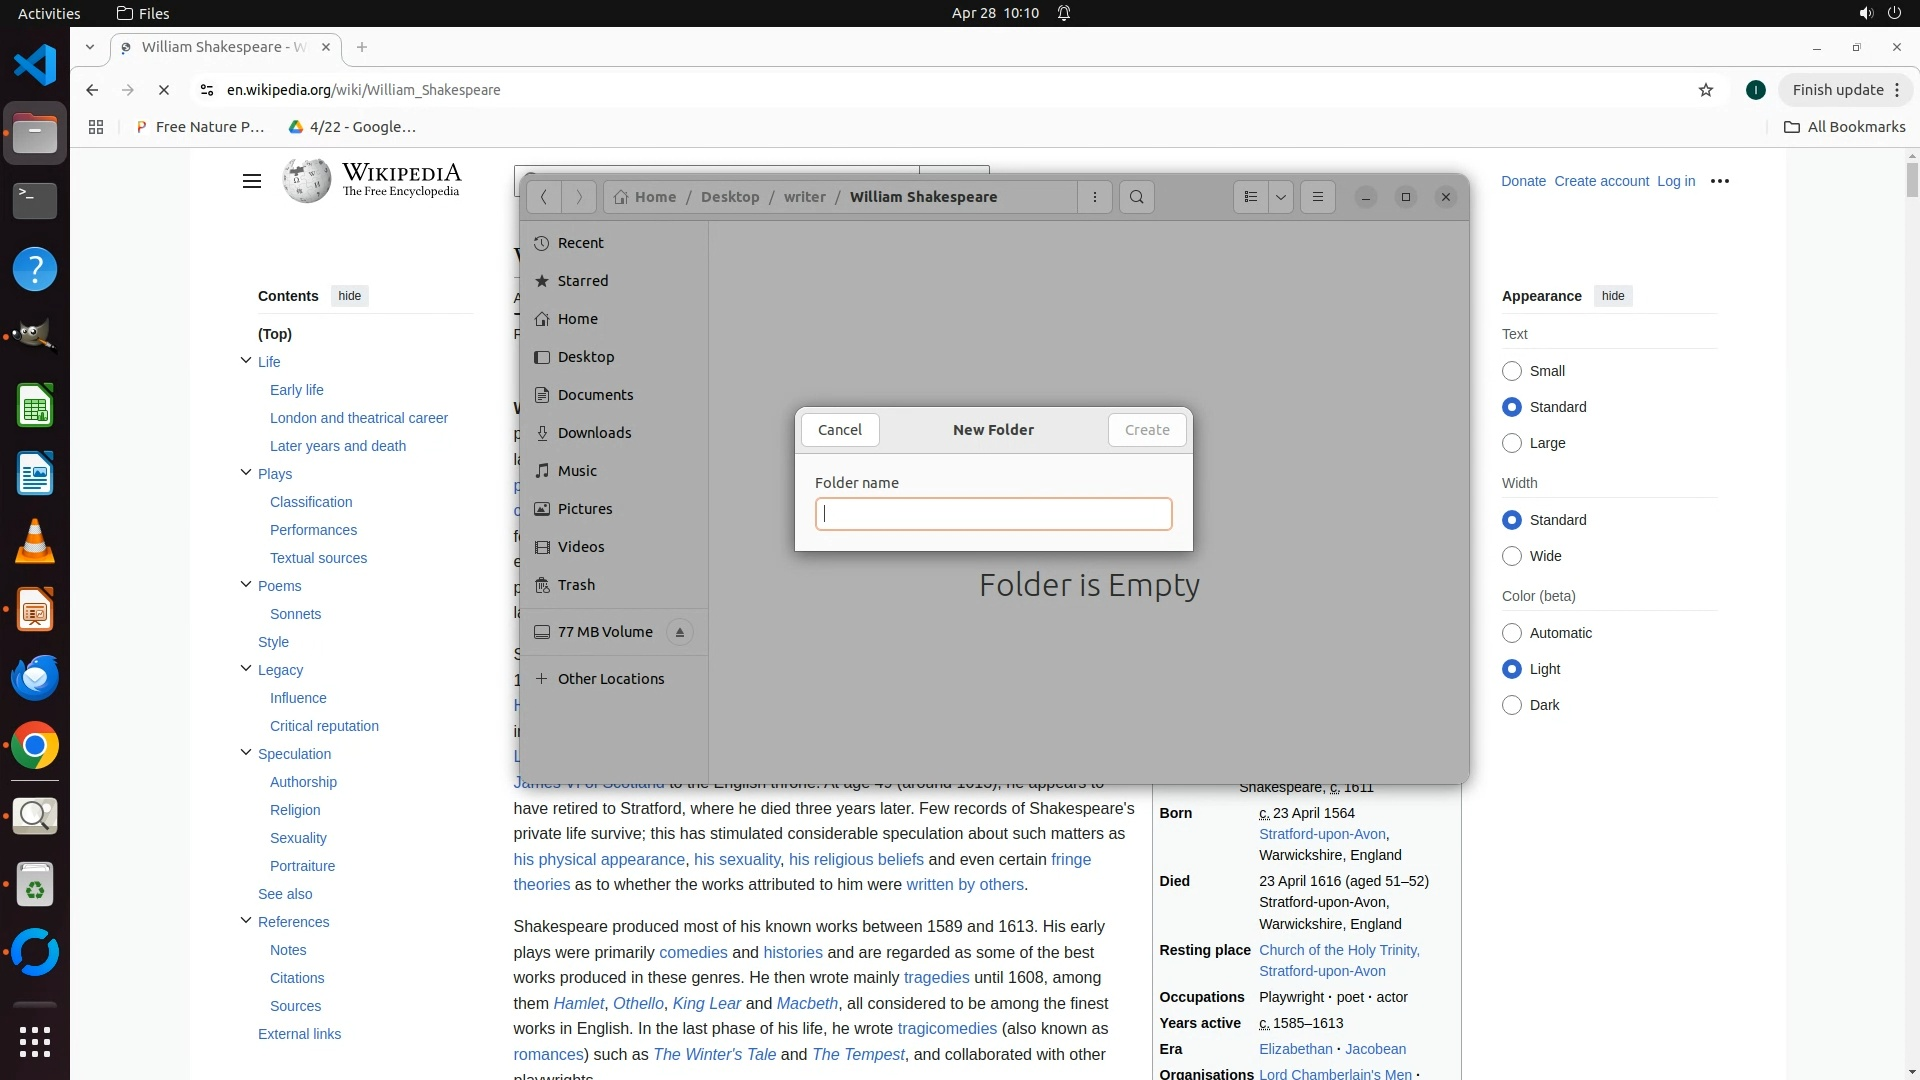
Task: Switch to the William Shakespeare browser tab
Action: 225,47
